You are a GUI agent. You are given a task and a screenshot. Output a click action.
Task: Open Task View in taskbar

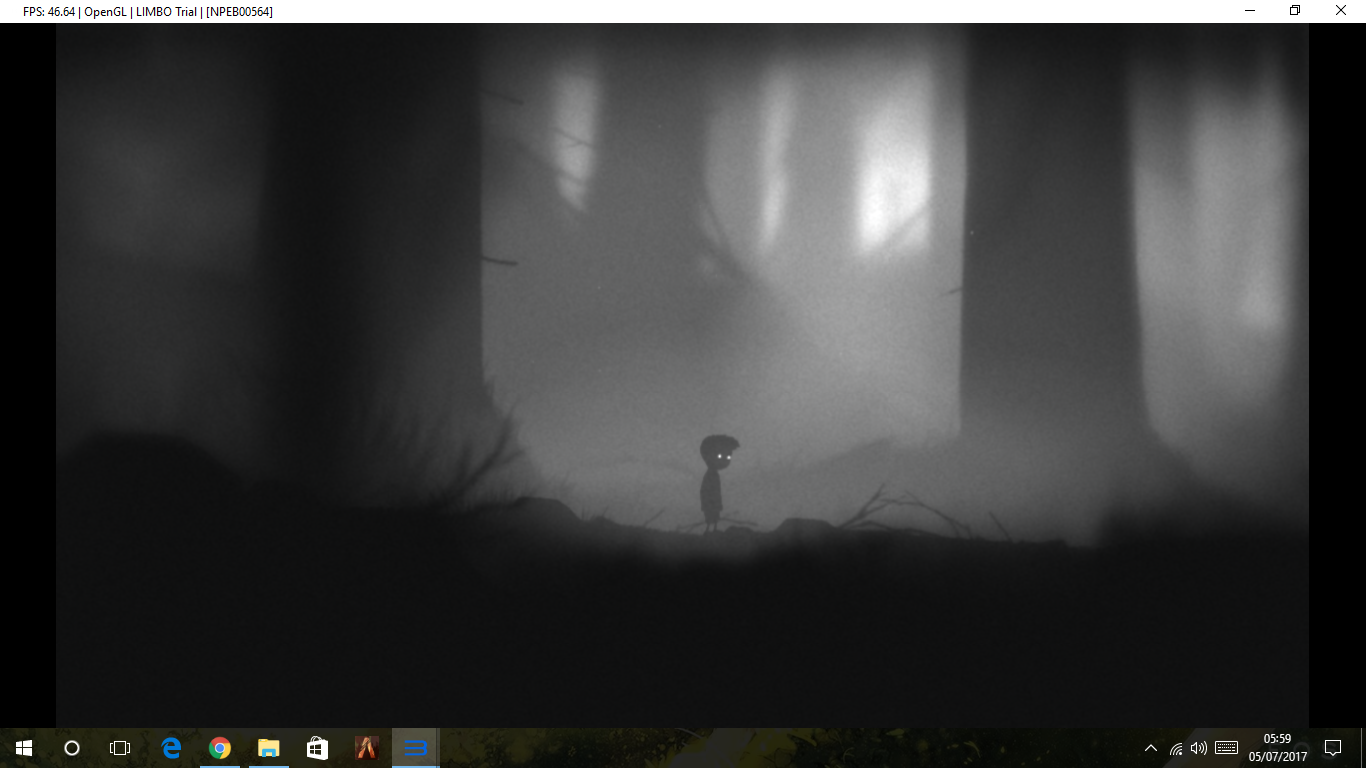(x=120, y=748)
